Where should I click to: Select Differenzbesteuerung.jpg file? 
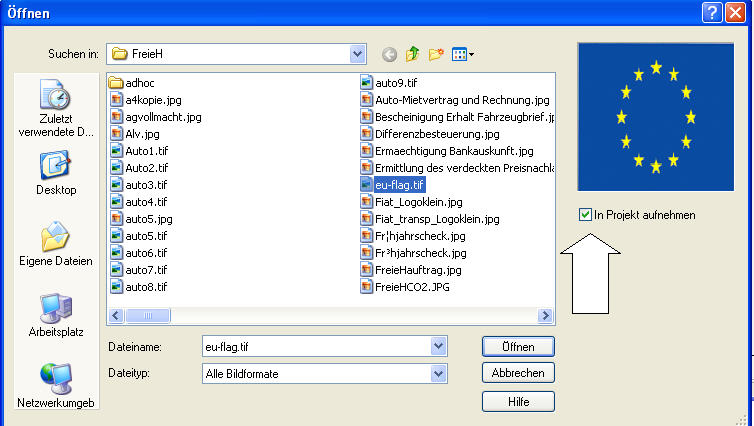(x=430, y=134)
